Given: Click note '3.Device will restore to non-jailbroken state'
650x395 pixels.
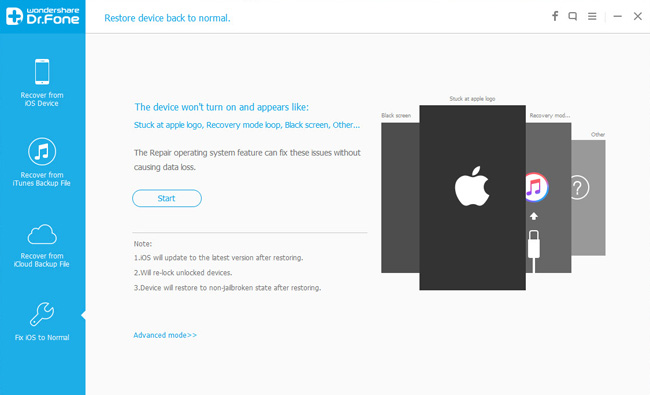Looking at the screenshot, I should tap(227, 287).
